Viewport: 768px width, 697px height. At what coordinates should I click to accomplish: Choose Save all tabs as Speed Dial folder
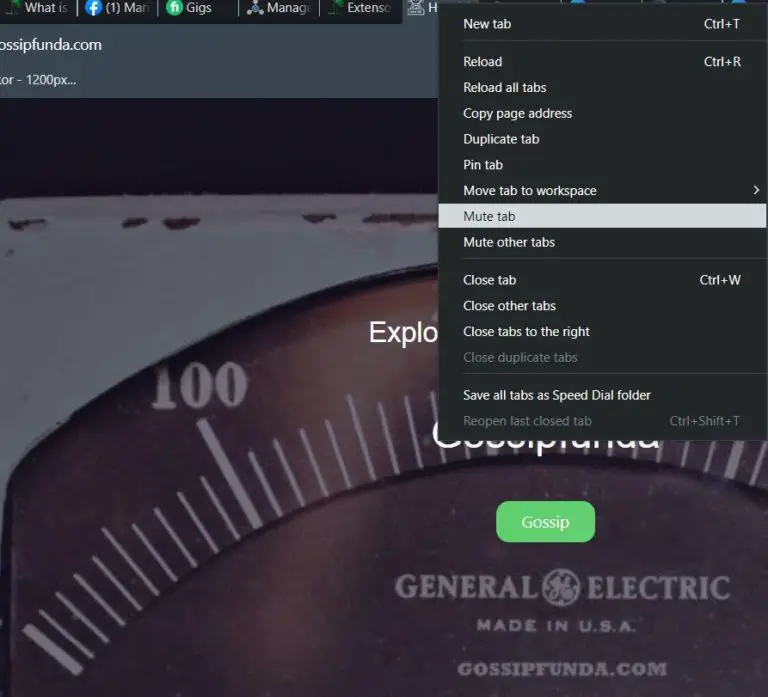tap(601, 395)
